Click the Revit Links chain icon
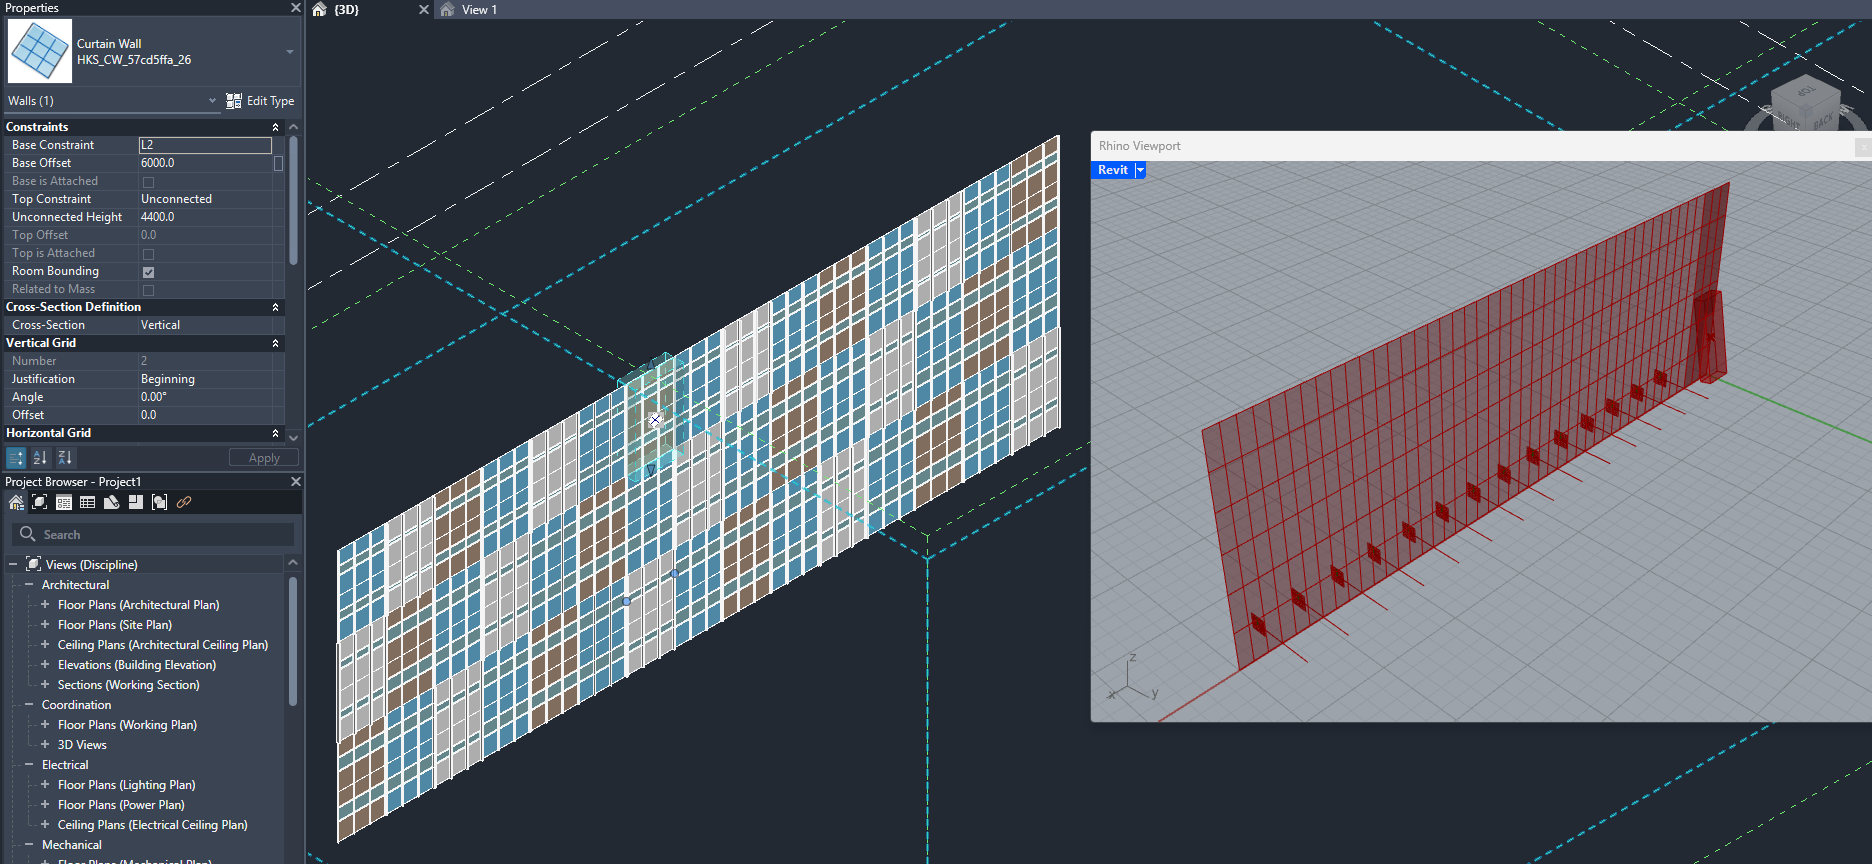The width and height of the screenshot is (1872, 864). coord(184,502)
